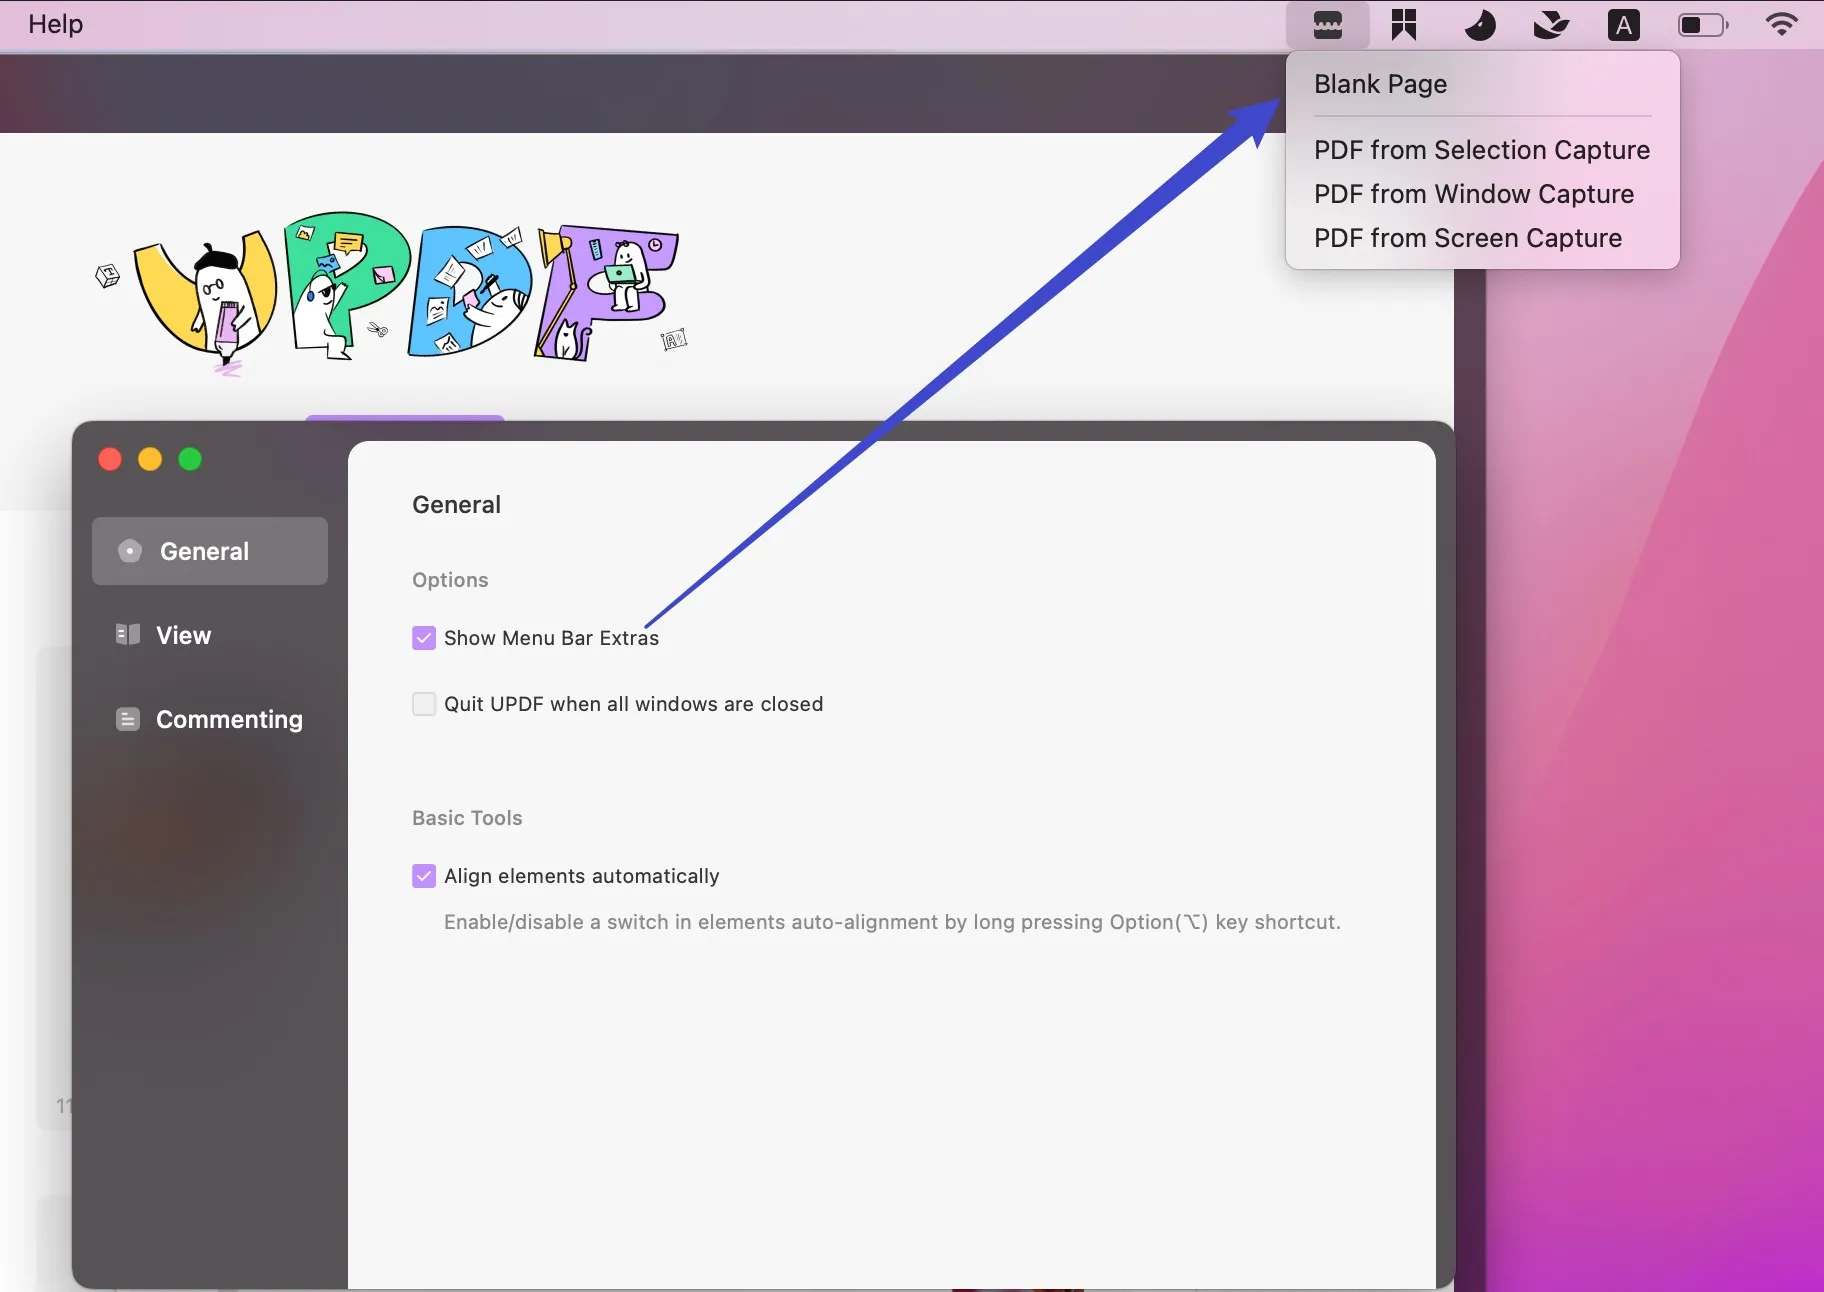
Task: Click the UPDF menu bar extras icon
Action: pyautogui.click(x=1327, y=25)
